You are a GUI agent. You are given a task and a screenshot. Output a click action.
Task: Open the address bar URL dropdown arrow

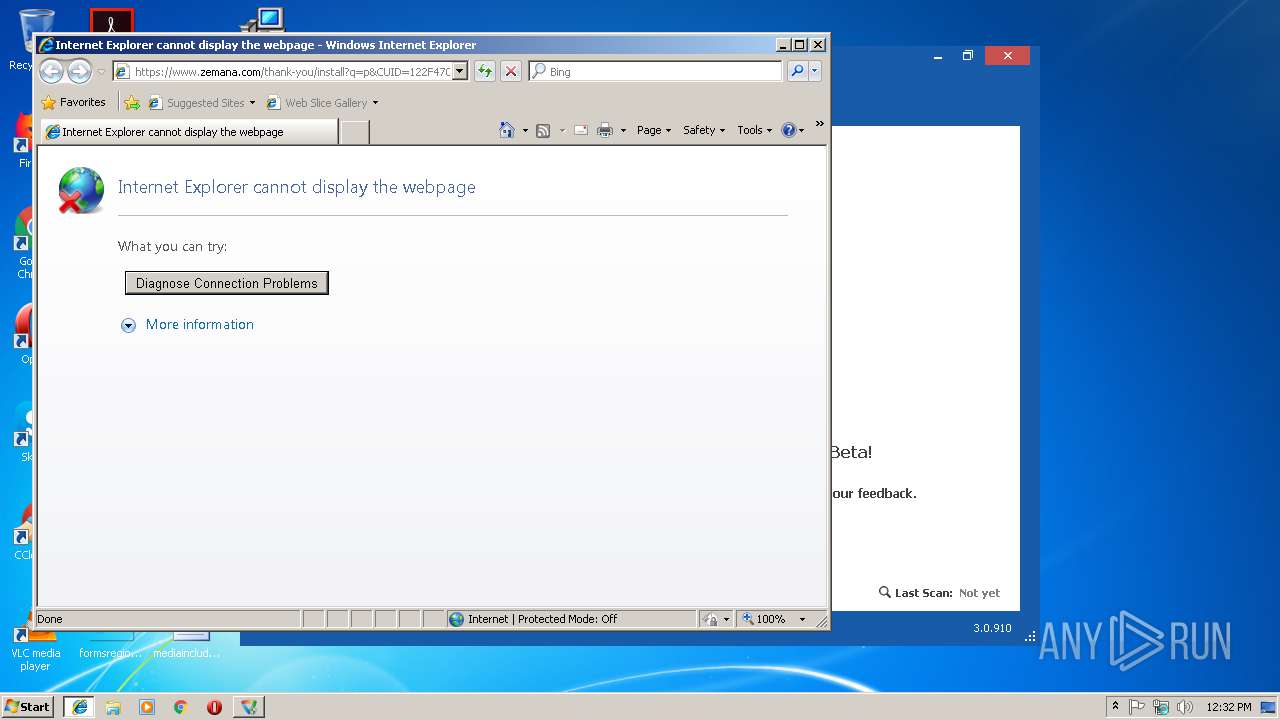tap(460, 71)
